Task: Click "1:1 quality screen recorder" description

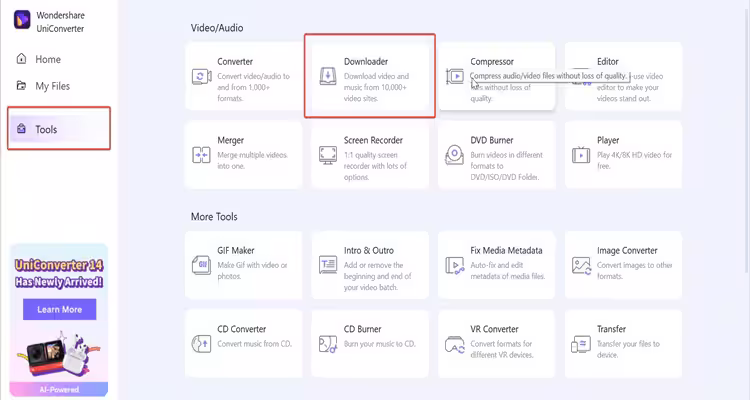Action: coord(375,166)
